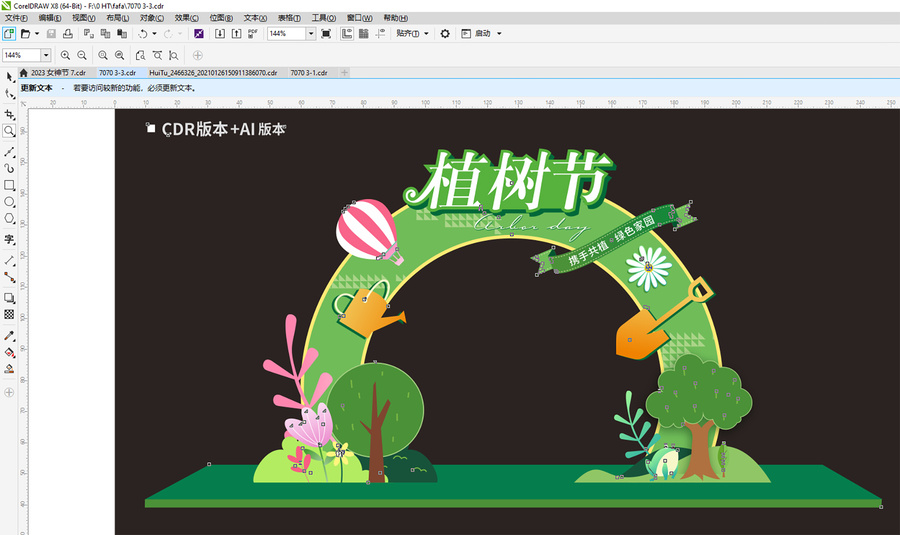Switch to the HuiTu_2466326 cdr tab

click(213, 73)
